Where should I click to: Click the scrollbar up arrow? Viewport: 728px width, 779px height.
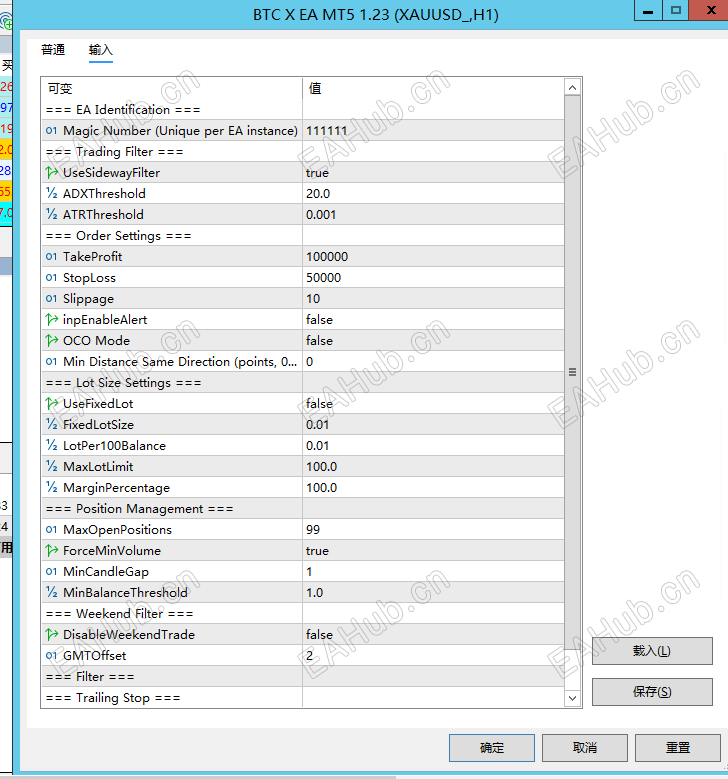(x=572, y=88)
